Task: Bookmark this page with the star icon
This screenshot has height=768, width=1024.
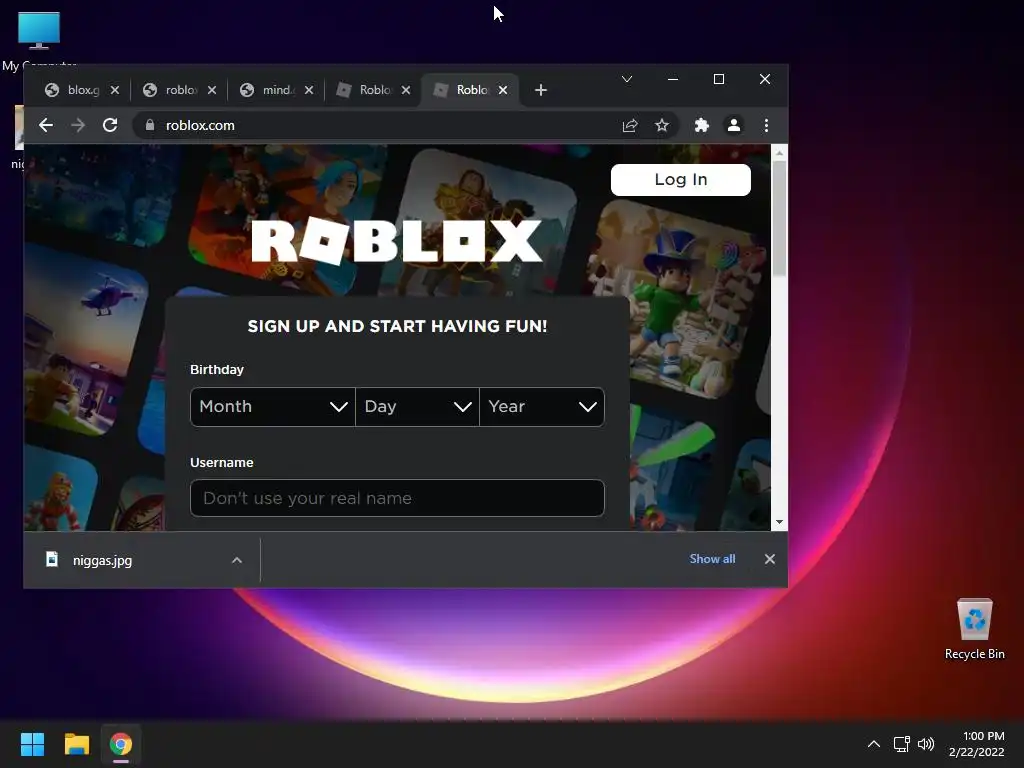Action: 662,125
